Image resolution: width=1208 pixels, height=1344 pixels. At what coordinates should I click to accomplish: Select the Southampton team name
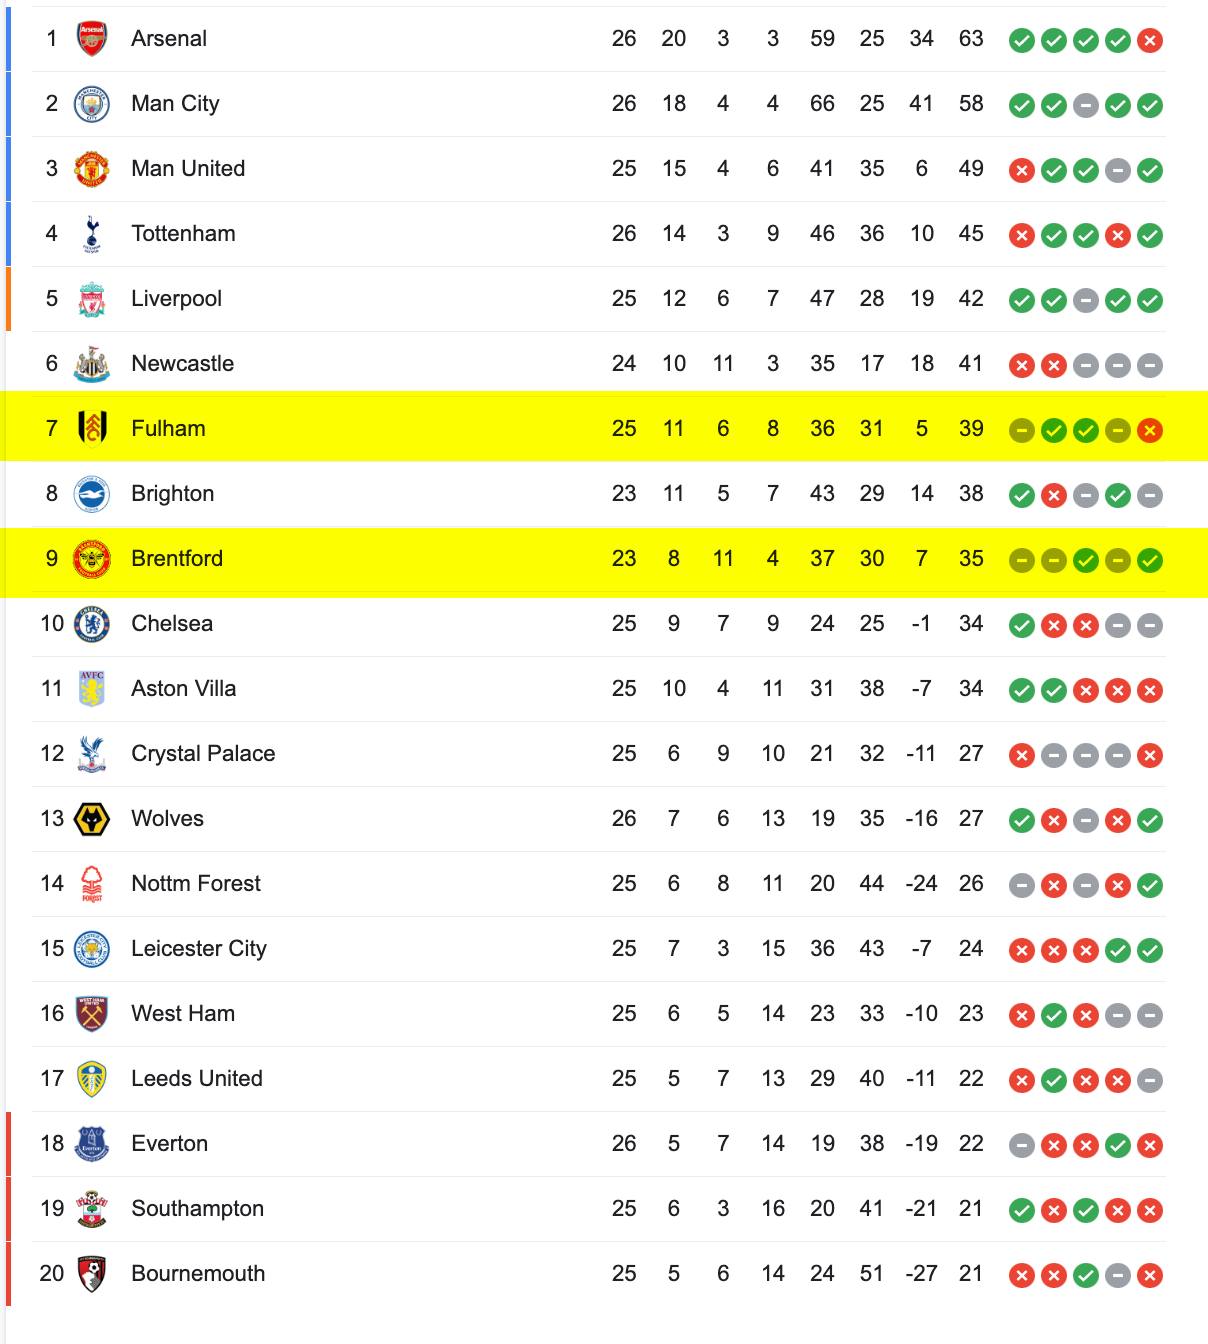(x=197, y=1209)
